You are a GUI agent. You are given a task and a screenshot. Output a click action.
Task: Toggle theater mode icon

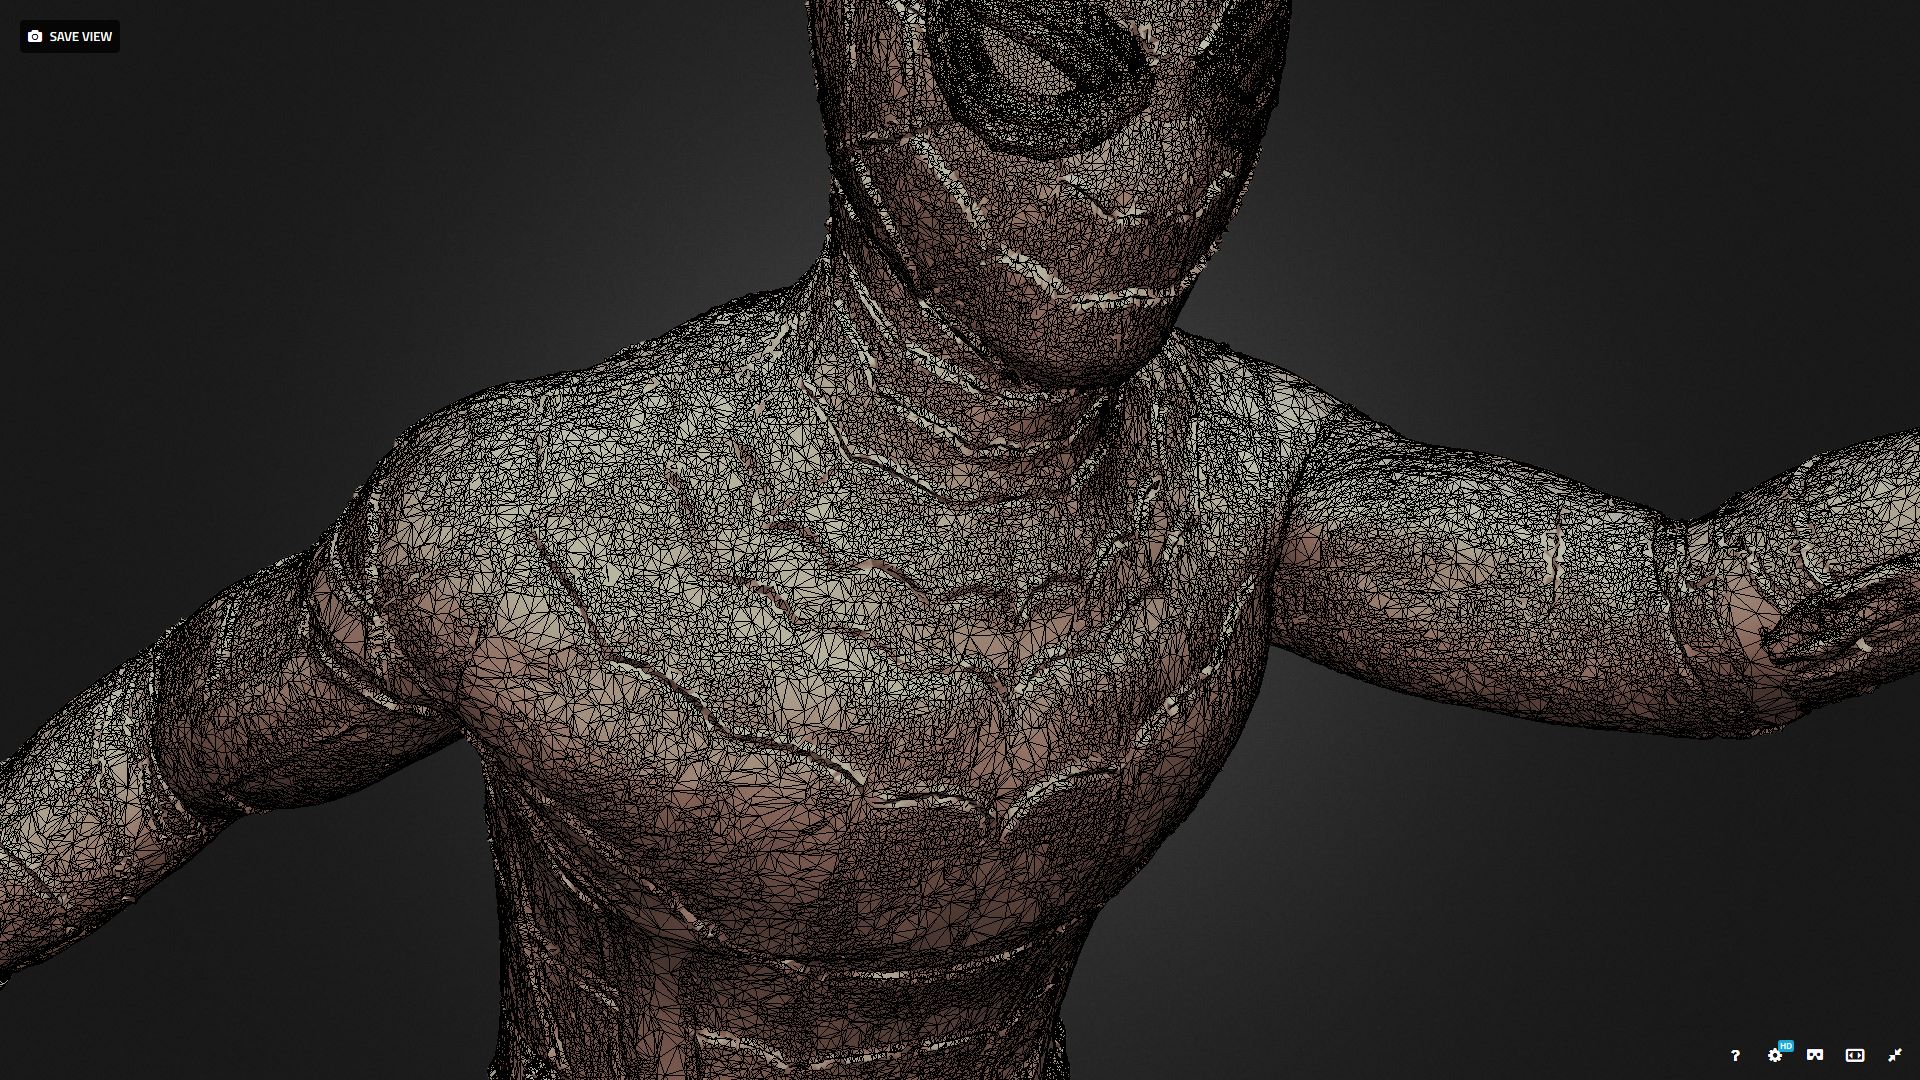pos(1855,1055)
